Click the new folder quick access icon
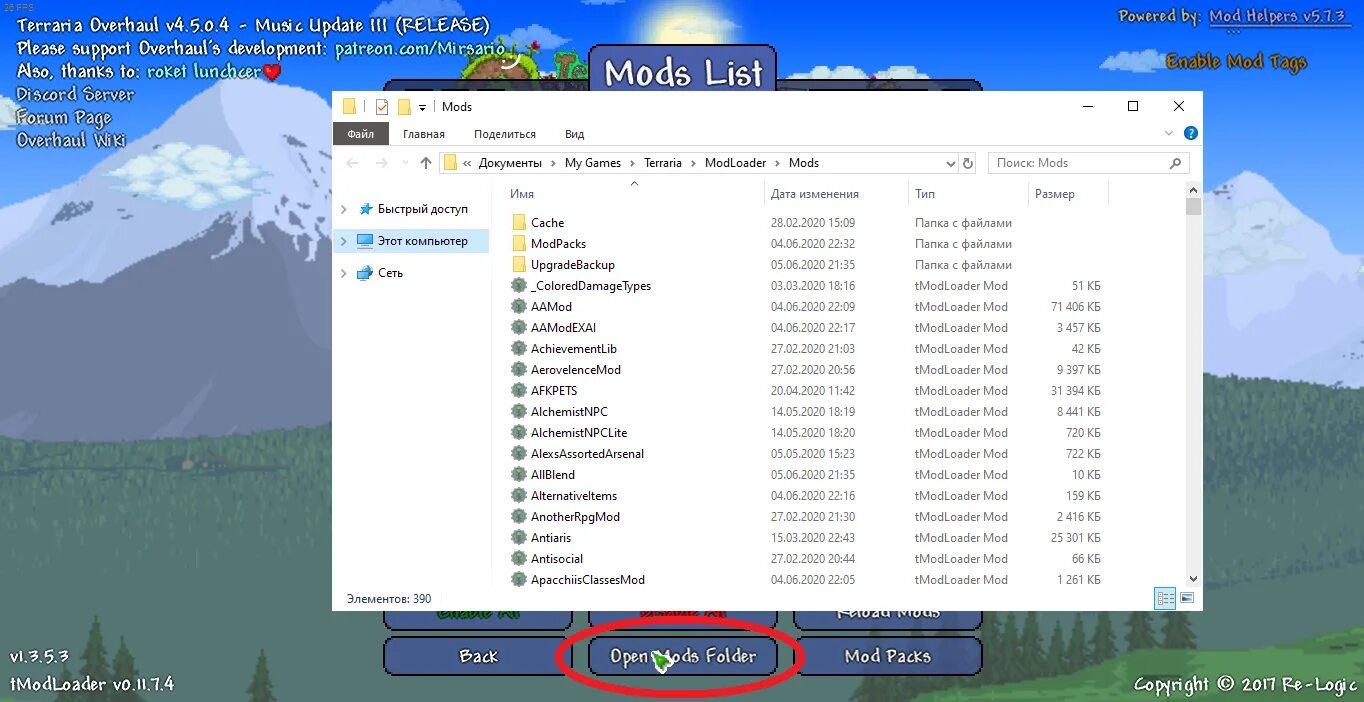This screenshot has width=1364, height=702. 404,107
